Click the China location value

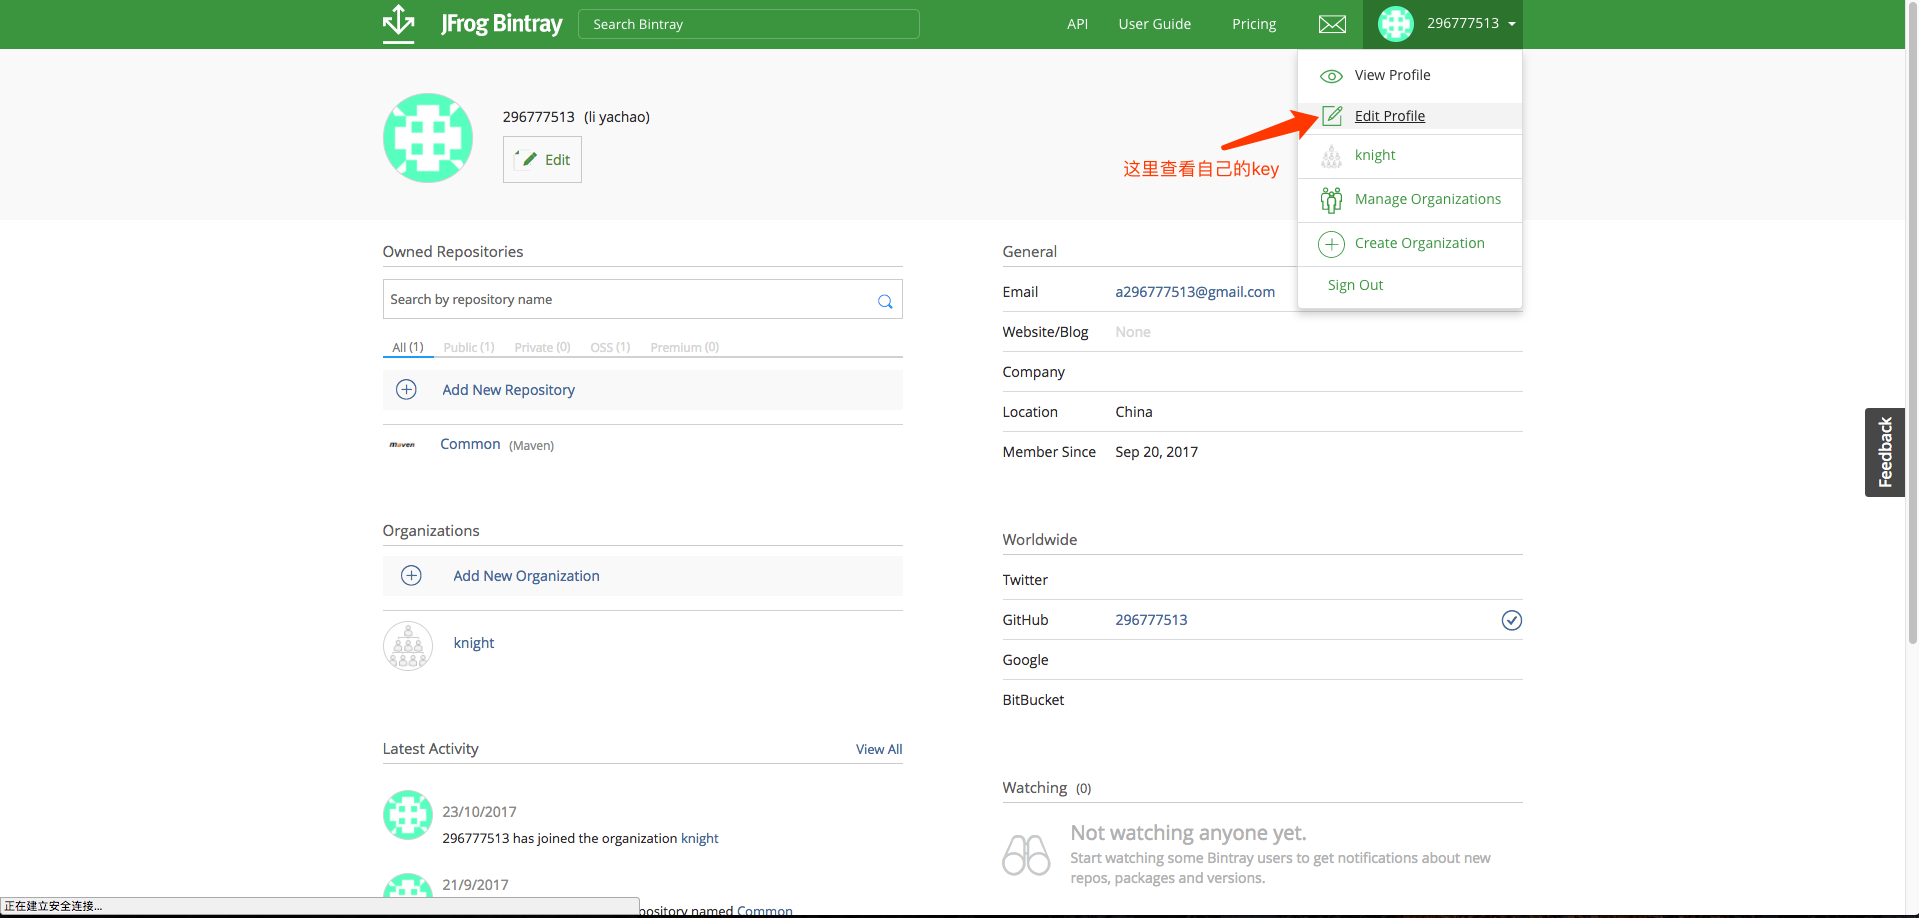click(x=1134, y=412)
